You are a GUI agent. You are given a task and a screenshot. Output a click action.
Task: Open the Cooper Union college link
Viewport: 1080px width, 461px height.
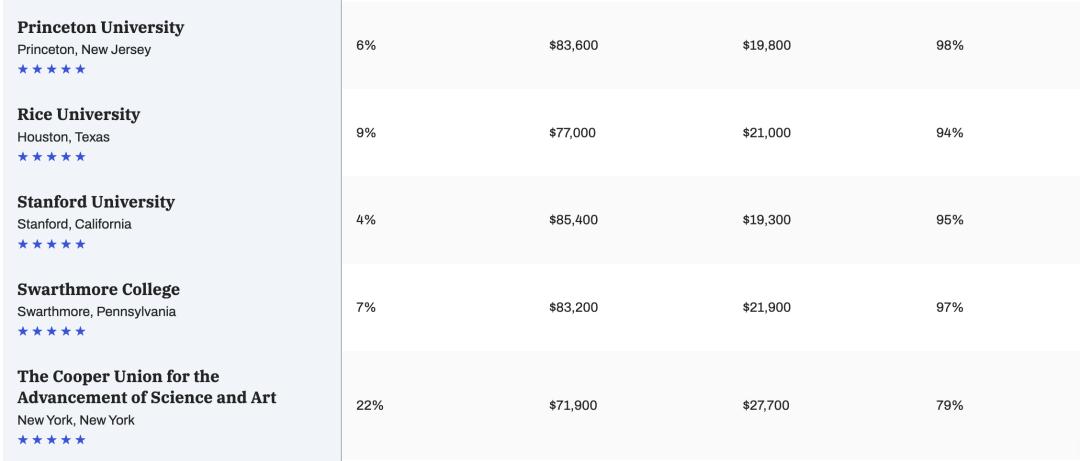147,387
